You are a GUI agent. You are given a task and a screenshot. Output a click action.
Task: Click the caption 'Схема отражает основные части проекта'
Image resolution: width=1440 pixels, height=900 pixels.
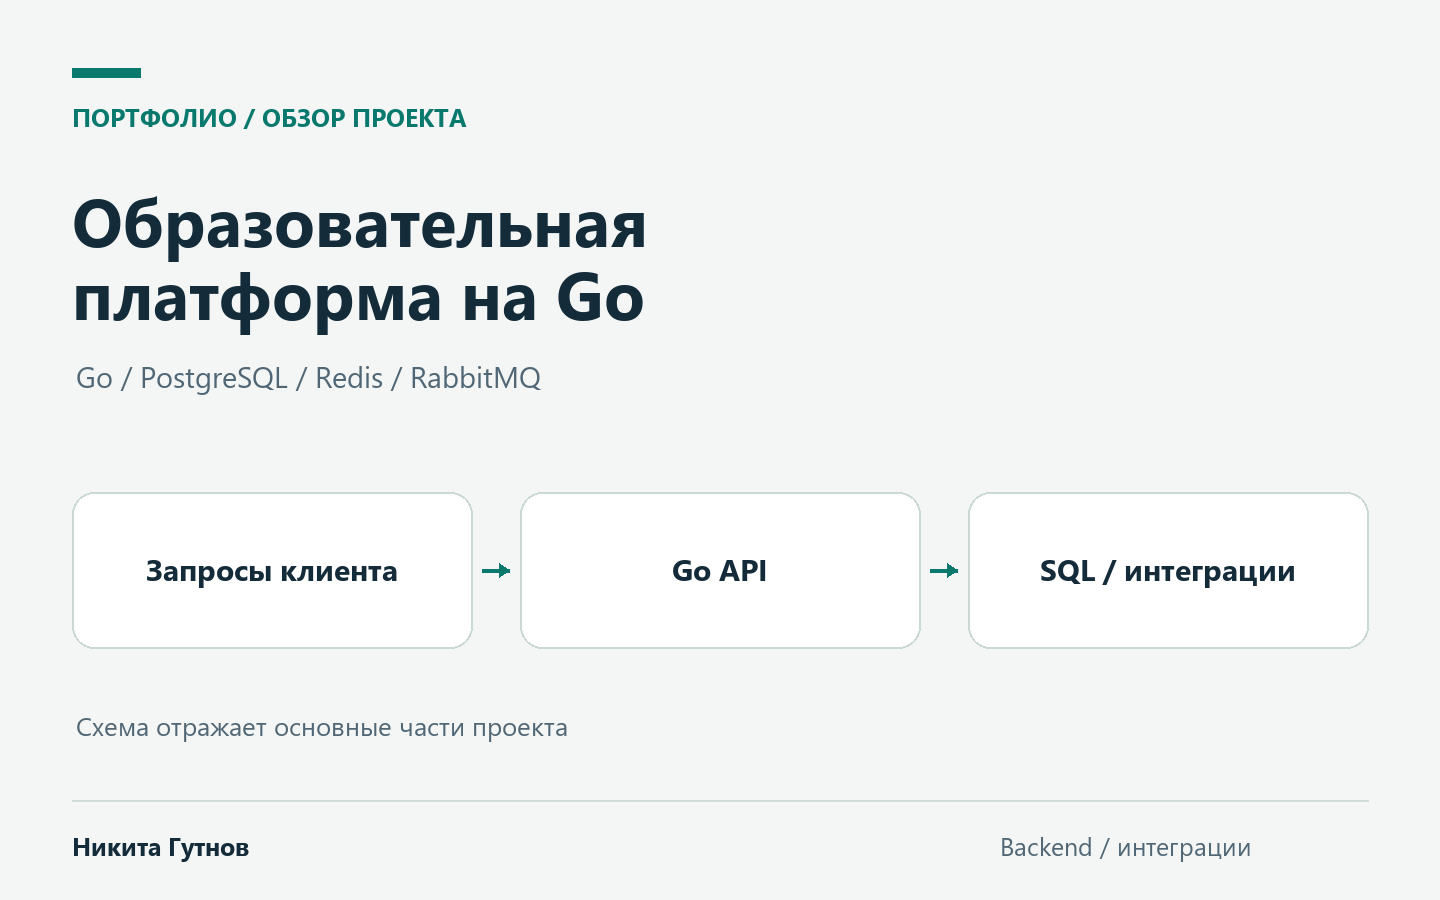pyautogui.click(x=322, y=728)
